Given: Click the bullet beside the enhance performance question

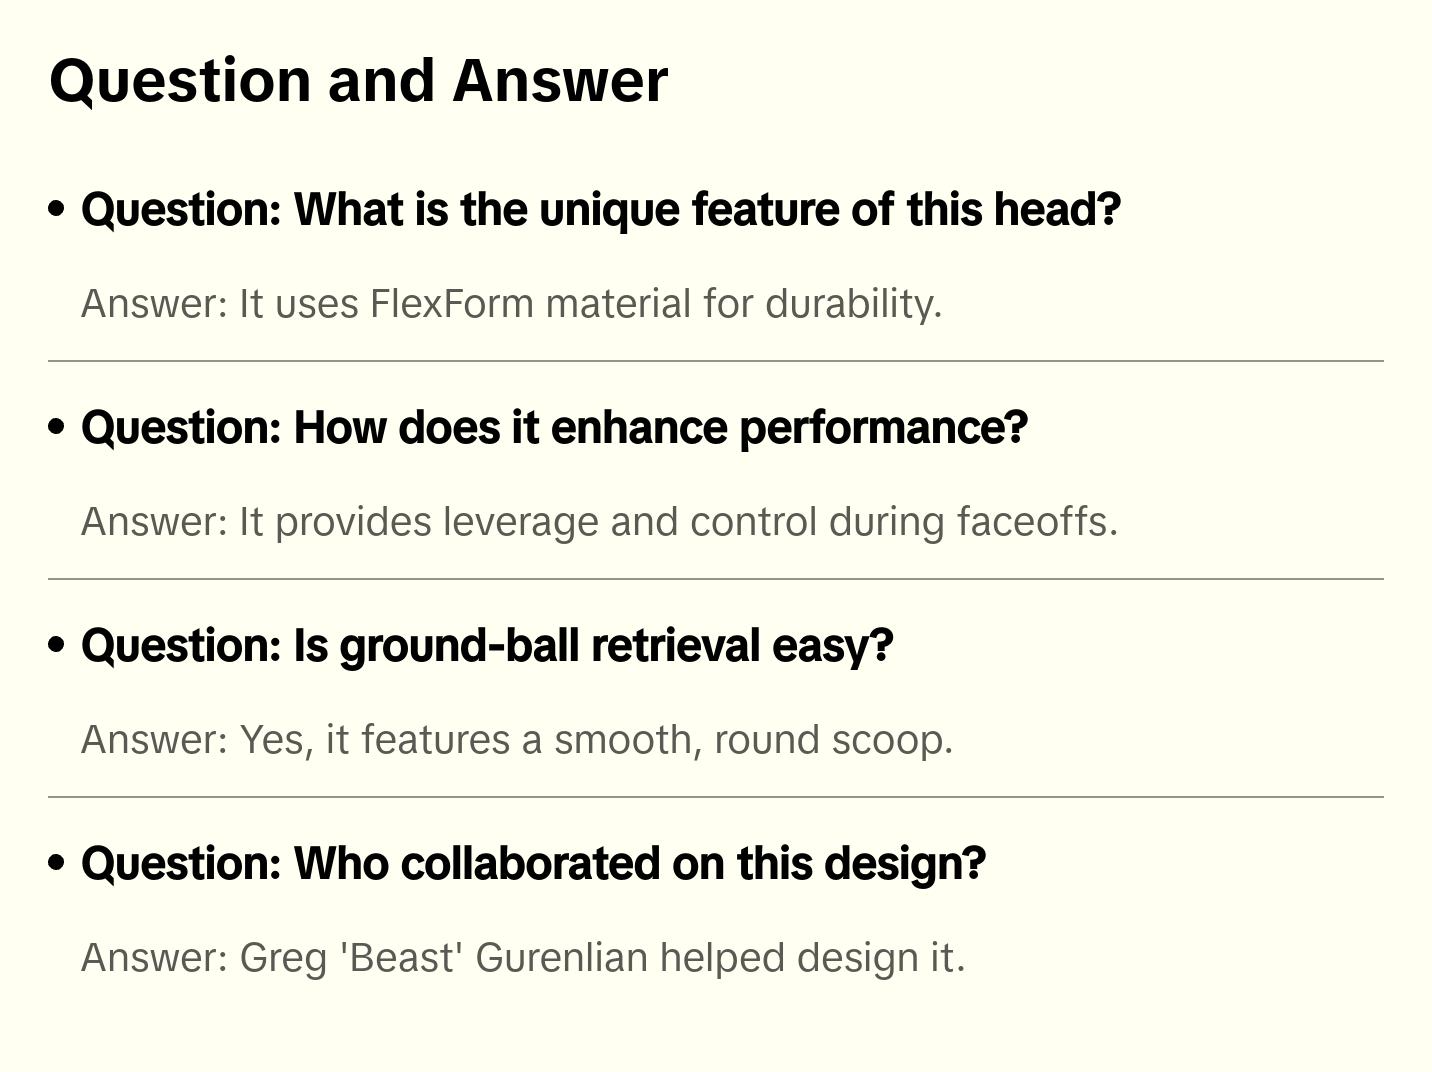Looking at the screenshot, I should click(57, 427).
